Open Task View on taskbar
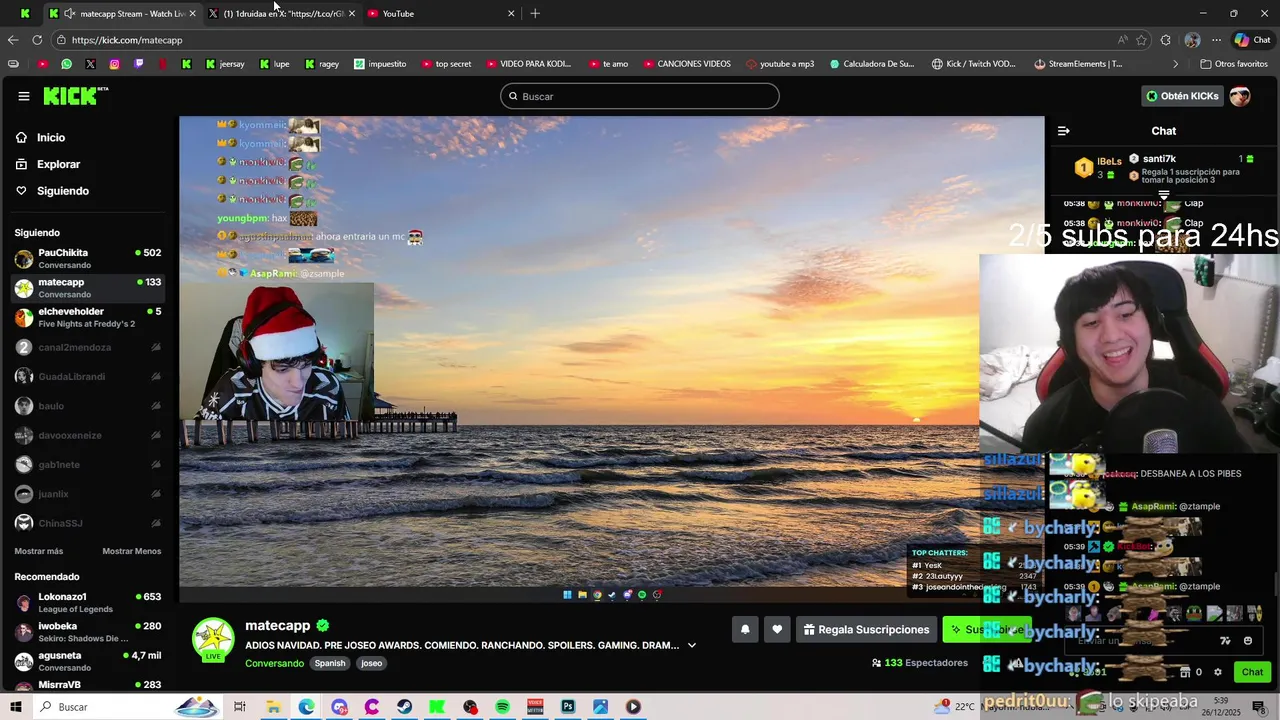 click(240, 707)
